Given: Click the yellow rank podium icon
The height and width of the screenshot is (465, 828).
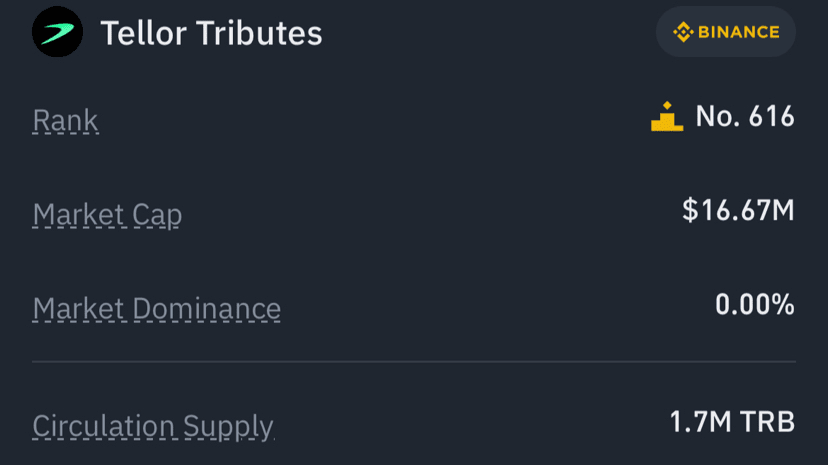Looking at the screenshot, I should 667,118.
